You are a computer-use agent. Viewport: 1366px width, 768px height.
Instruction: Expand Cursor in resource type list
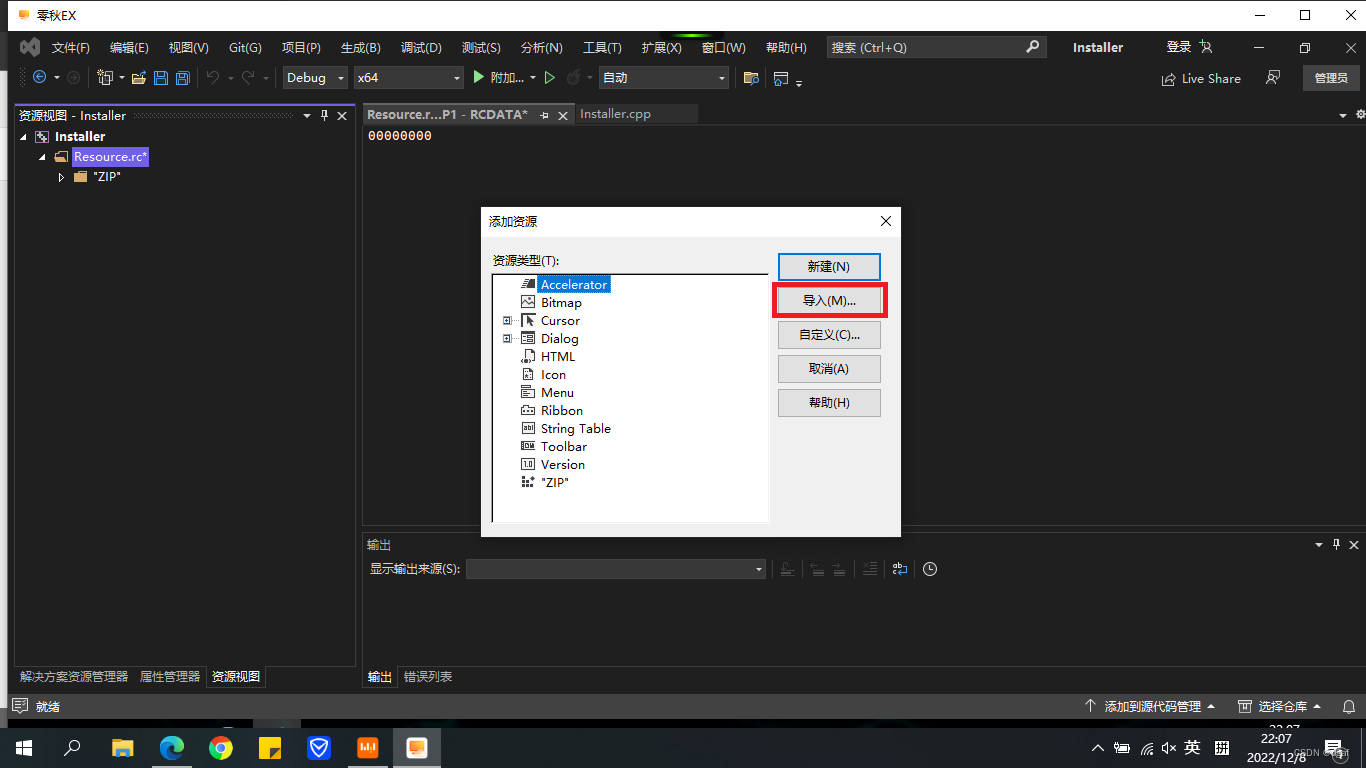pyautogui.click(x=507, y=321)
